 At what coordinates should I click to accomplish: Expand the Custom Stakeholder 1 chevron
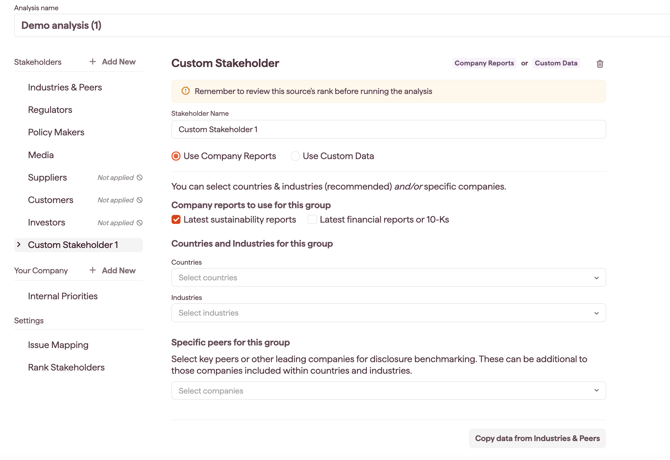(x=18, y=245)
